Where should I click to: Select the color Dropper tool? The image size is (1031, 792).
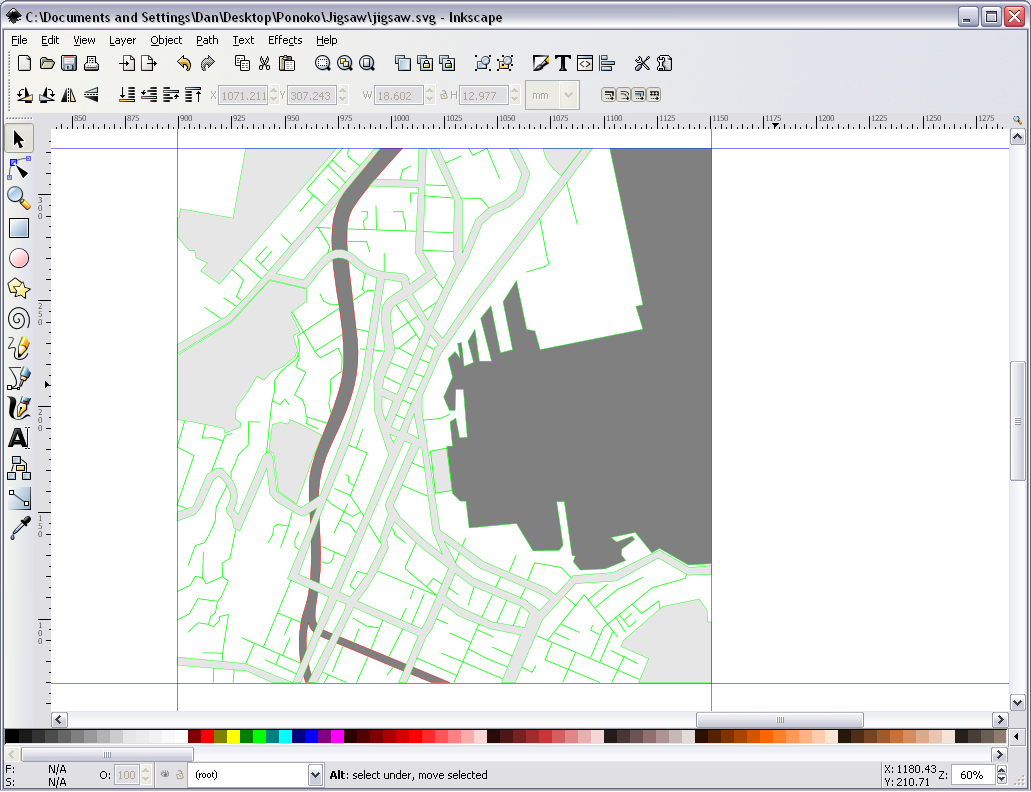(18, 527)
